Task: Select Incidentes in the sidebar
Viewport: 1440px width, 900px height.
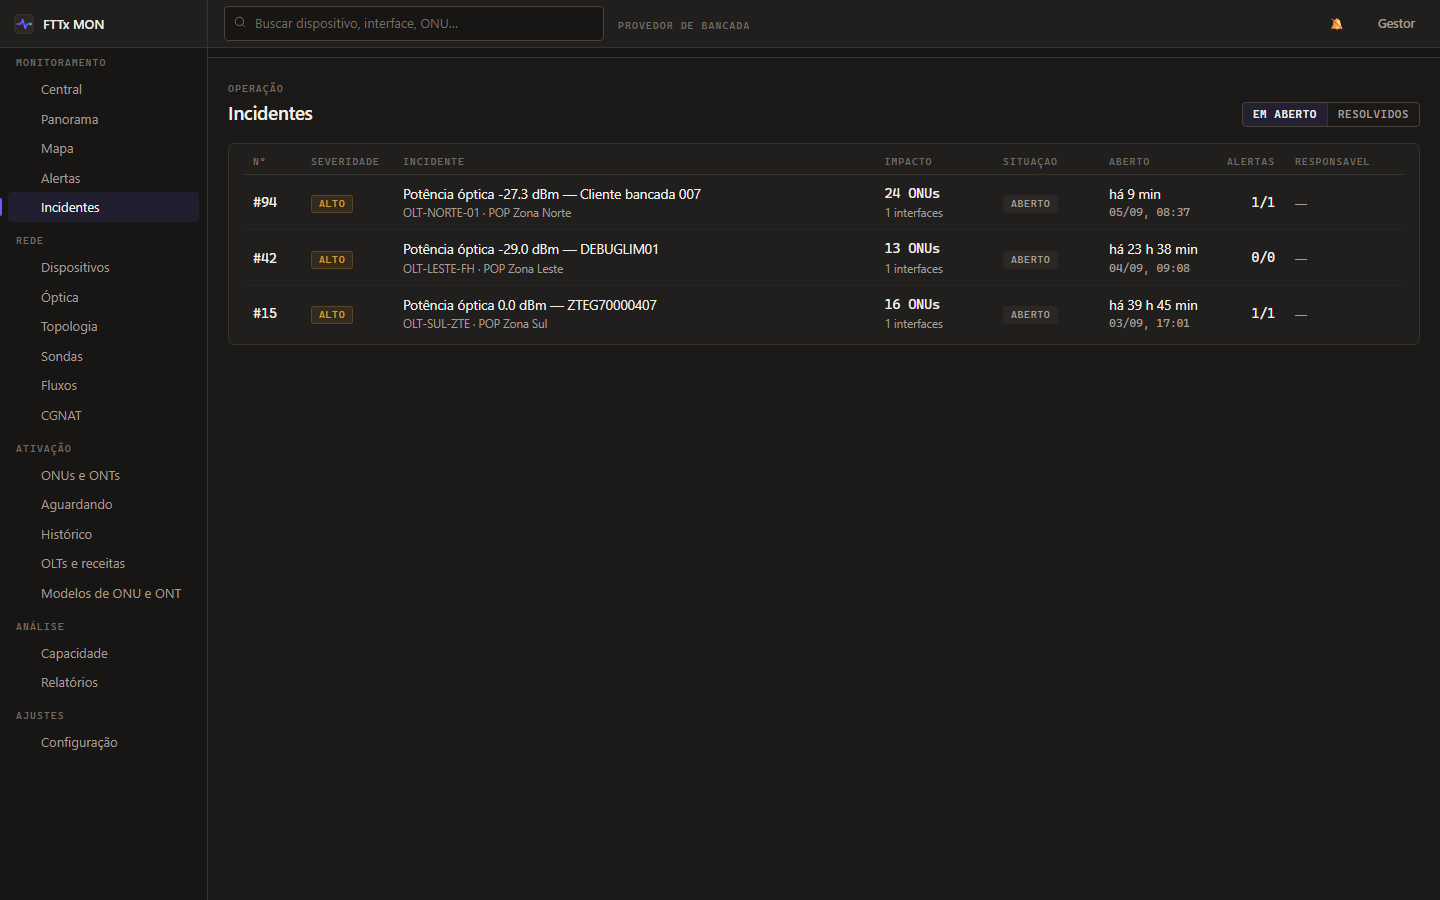Action: [103, 208]
